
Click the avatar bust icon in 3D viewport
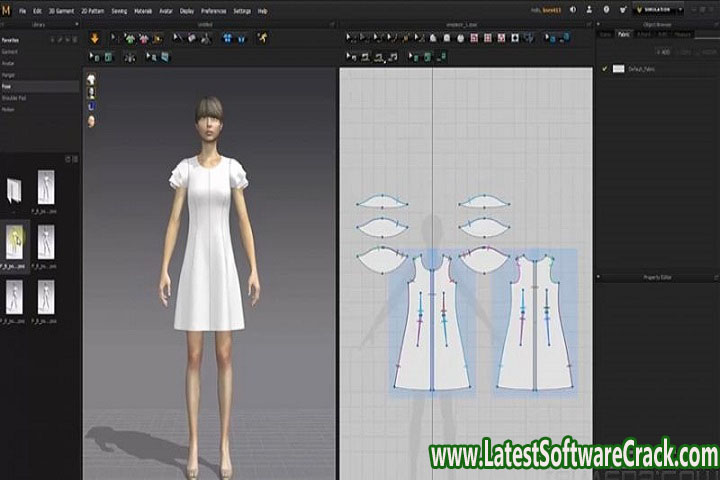[91, 93]
